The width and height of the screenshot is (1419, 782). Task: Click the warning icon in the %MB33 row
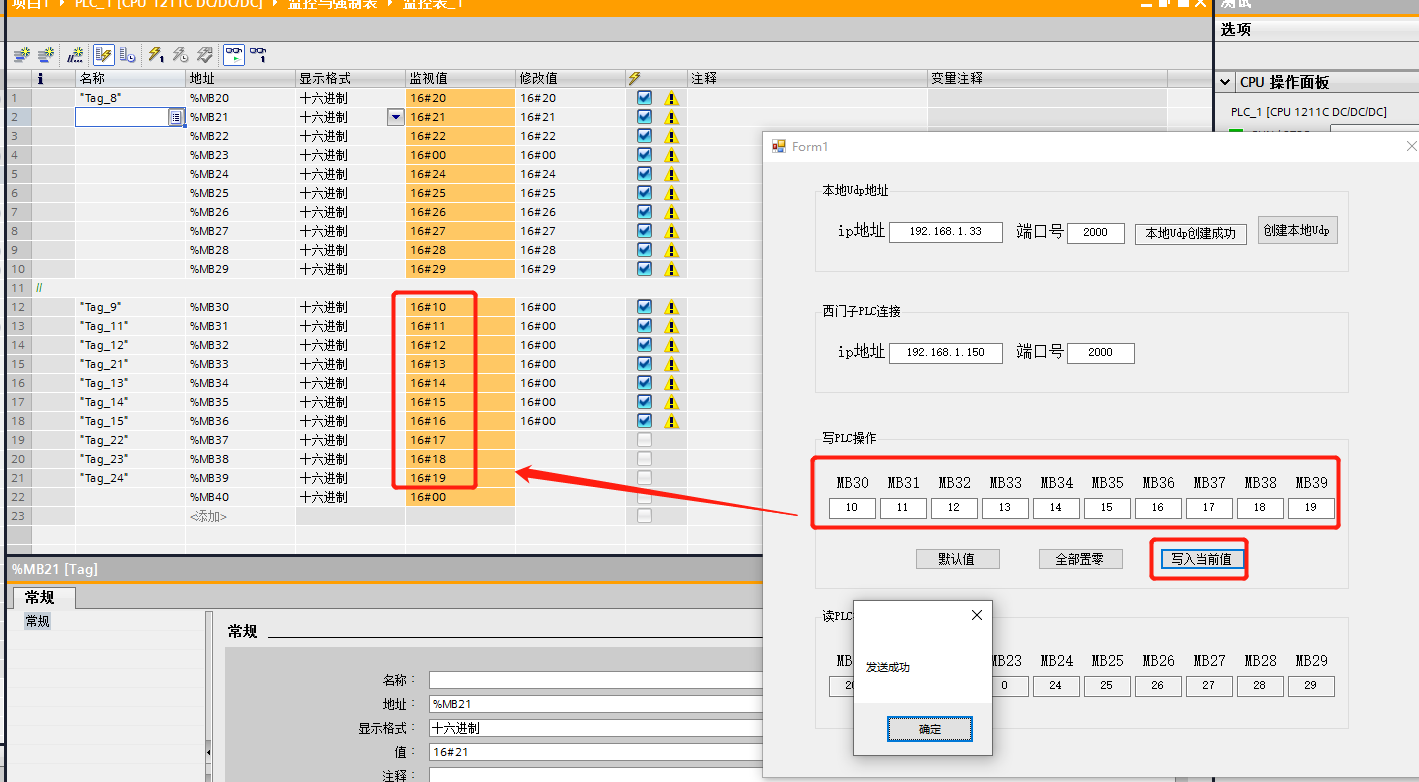[671, 364]
